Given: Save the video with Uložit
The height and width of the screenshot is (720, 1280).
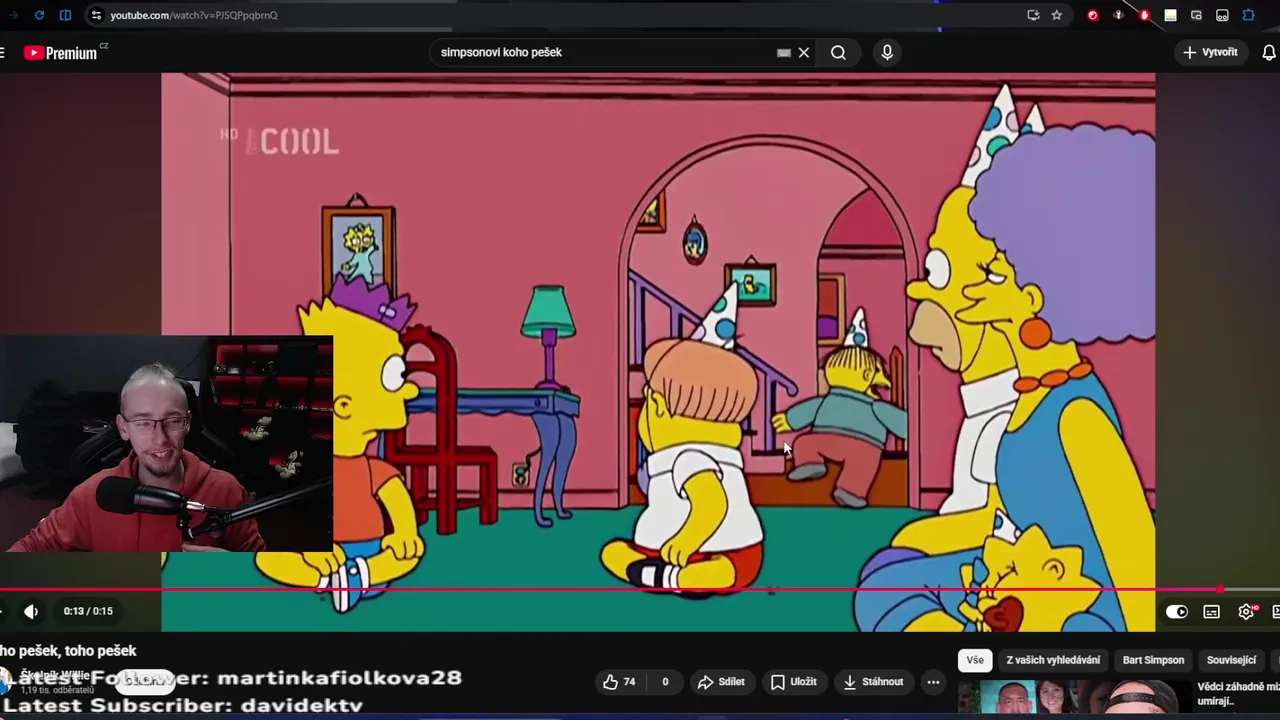Looking at the screenshot, I should (x=794, y=682).
